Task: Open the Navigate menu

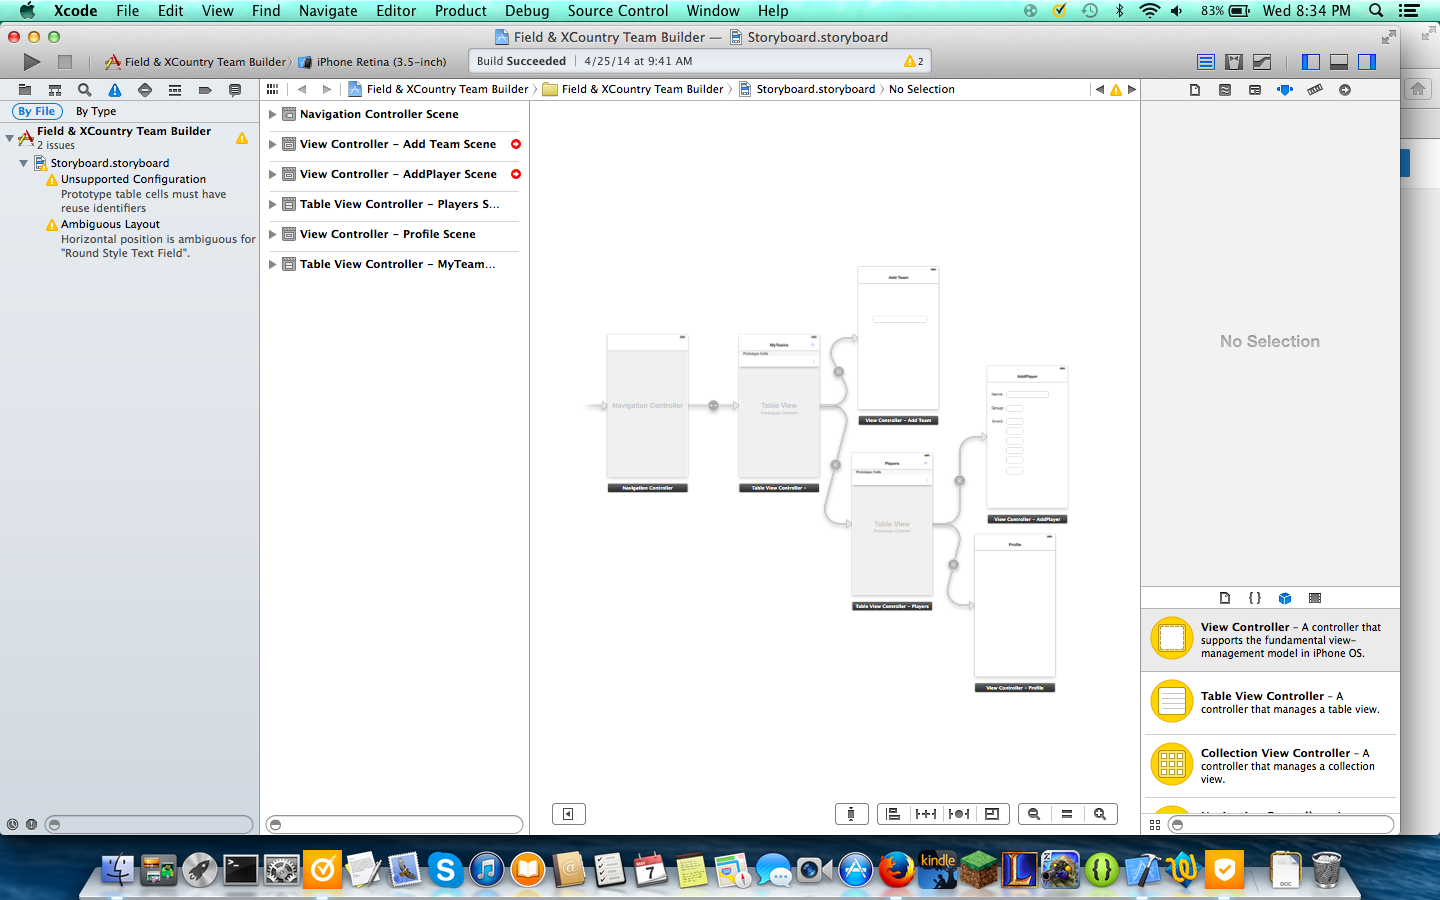Action: 328,11
